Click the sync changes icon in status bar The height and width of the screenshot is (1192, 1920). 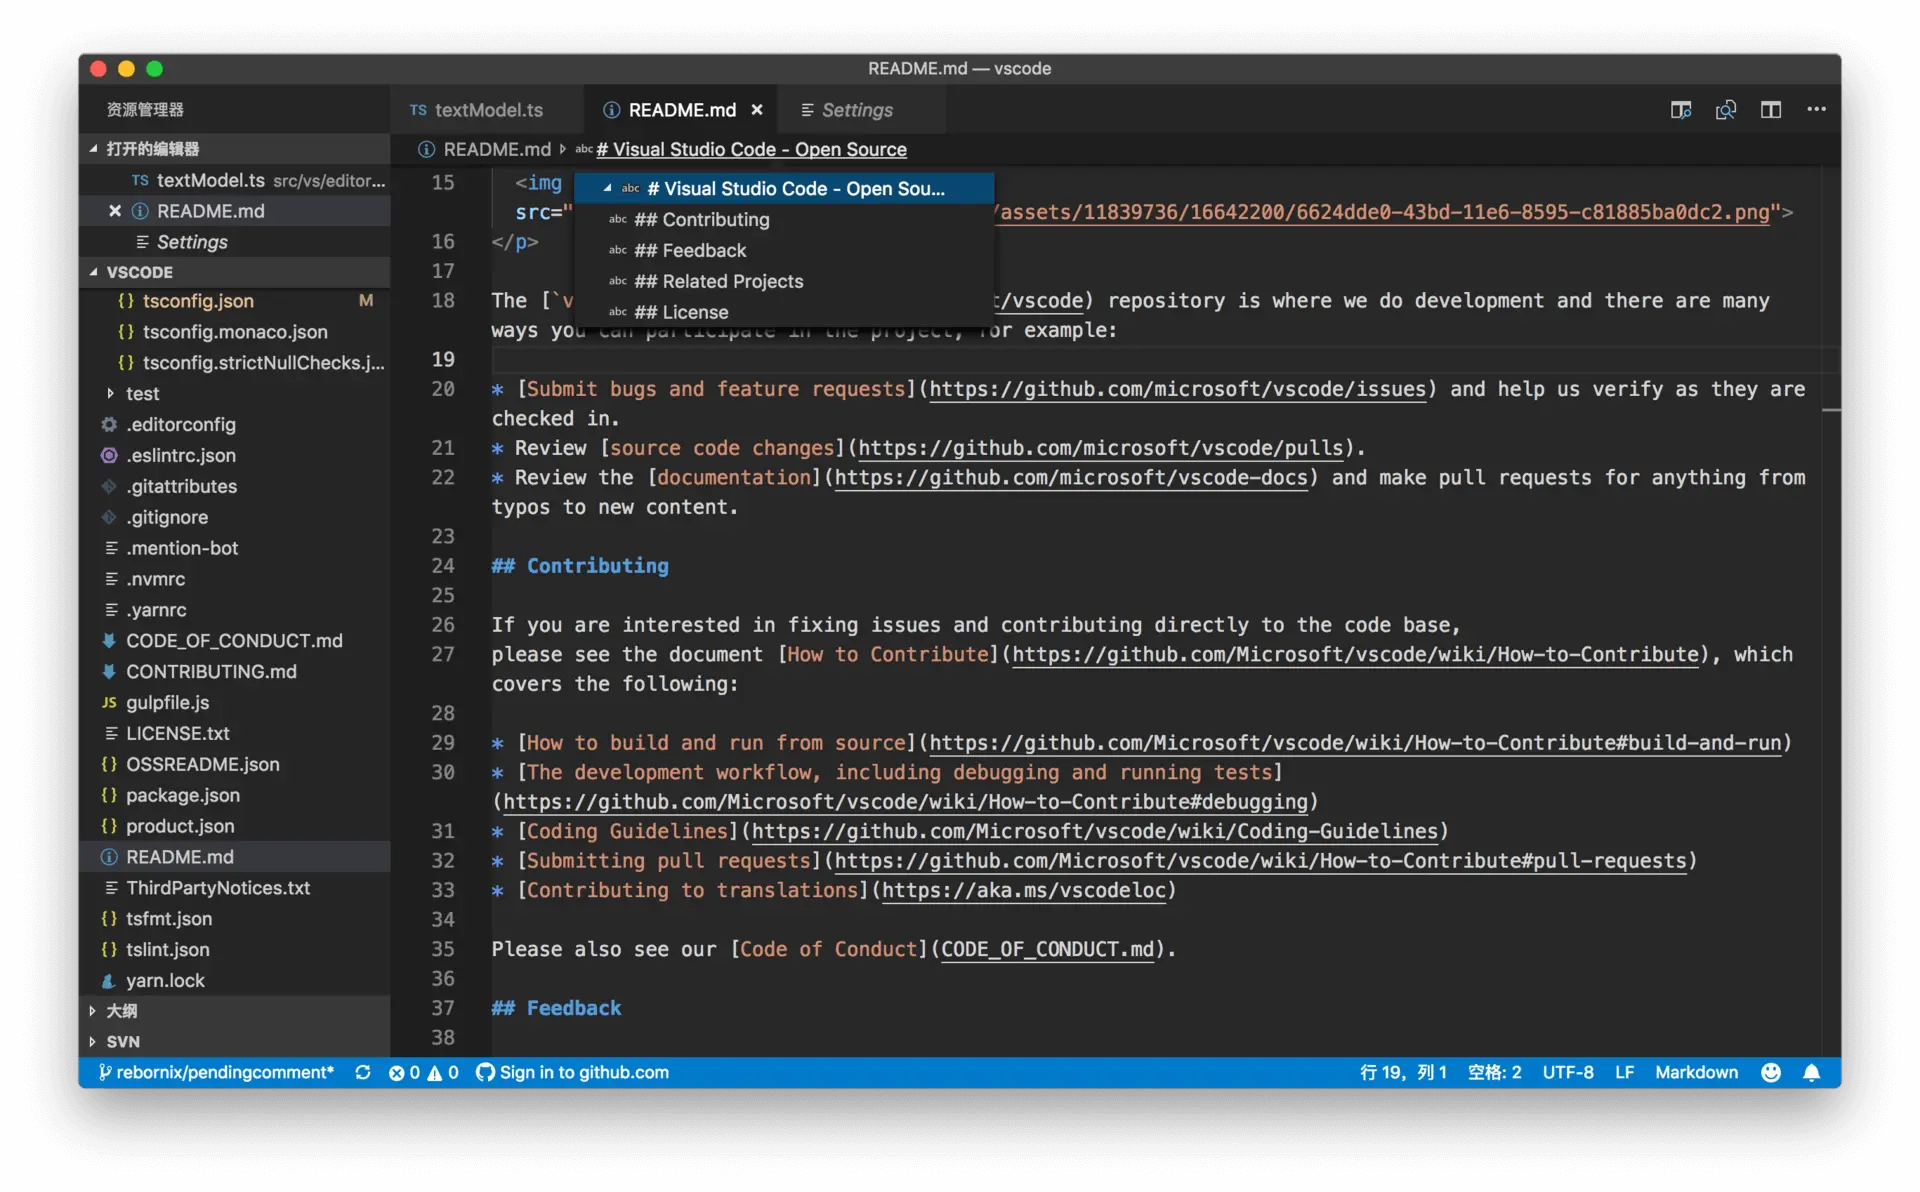[363, 1072]
